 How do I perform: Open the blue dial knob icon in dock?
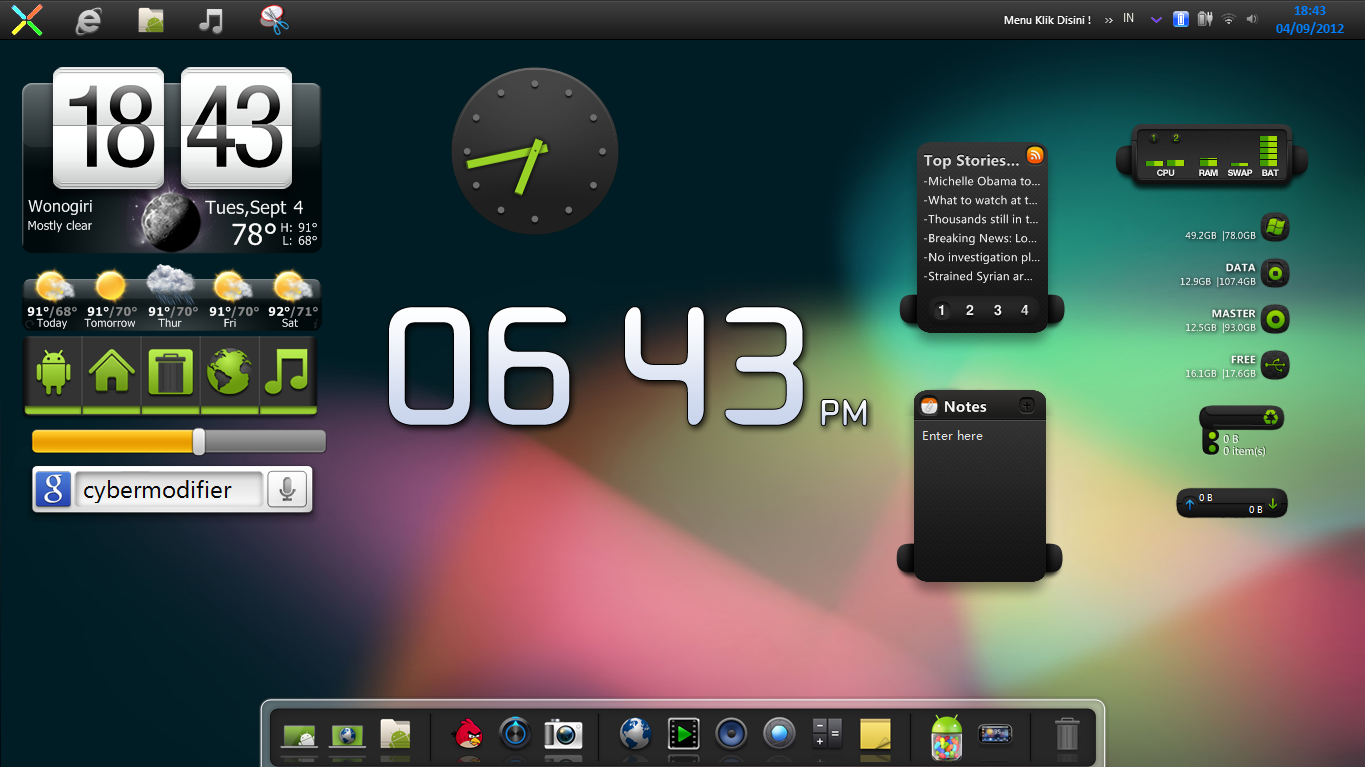515,734
